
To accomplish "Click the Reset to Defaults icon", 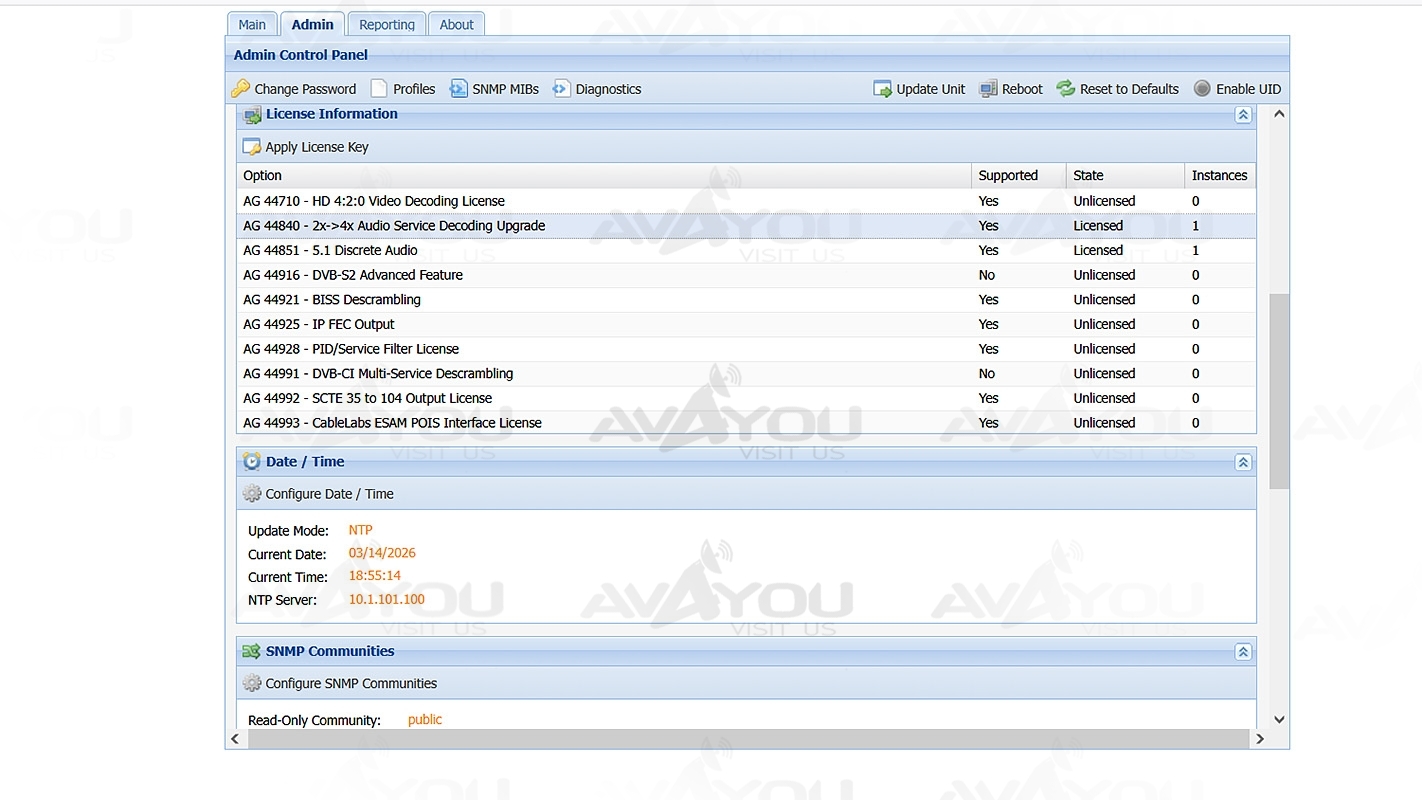I will [x=1066, y=89].
